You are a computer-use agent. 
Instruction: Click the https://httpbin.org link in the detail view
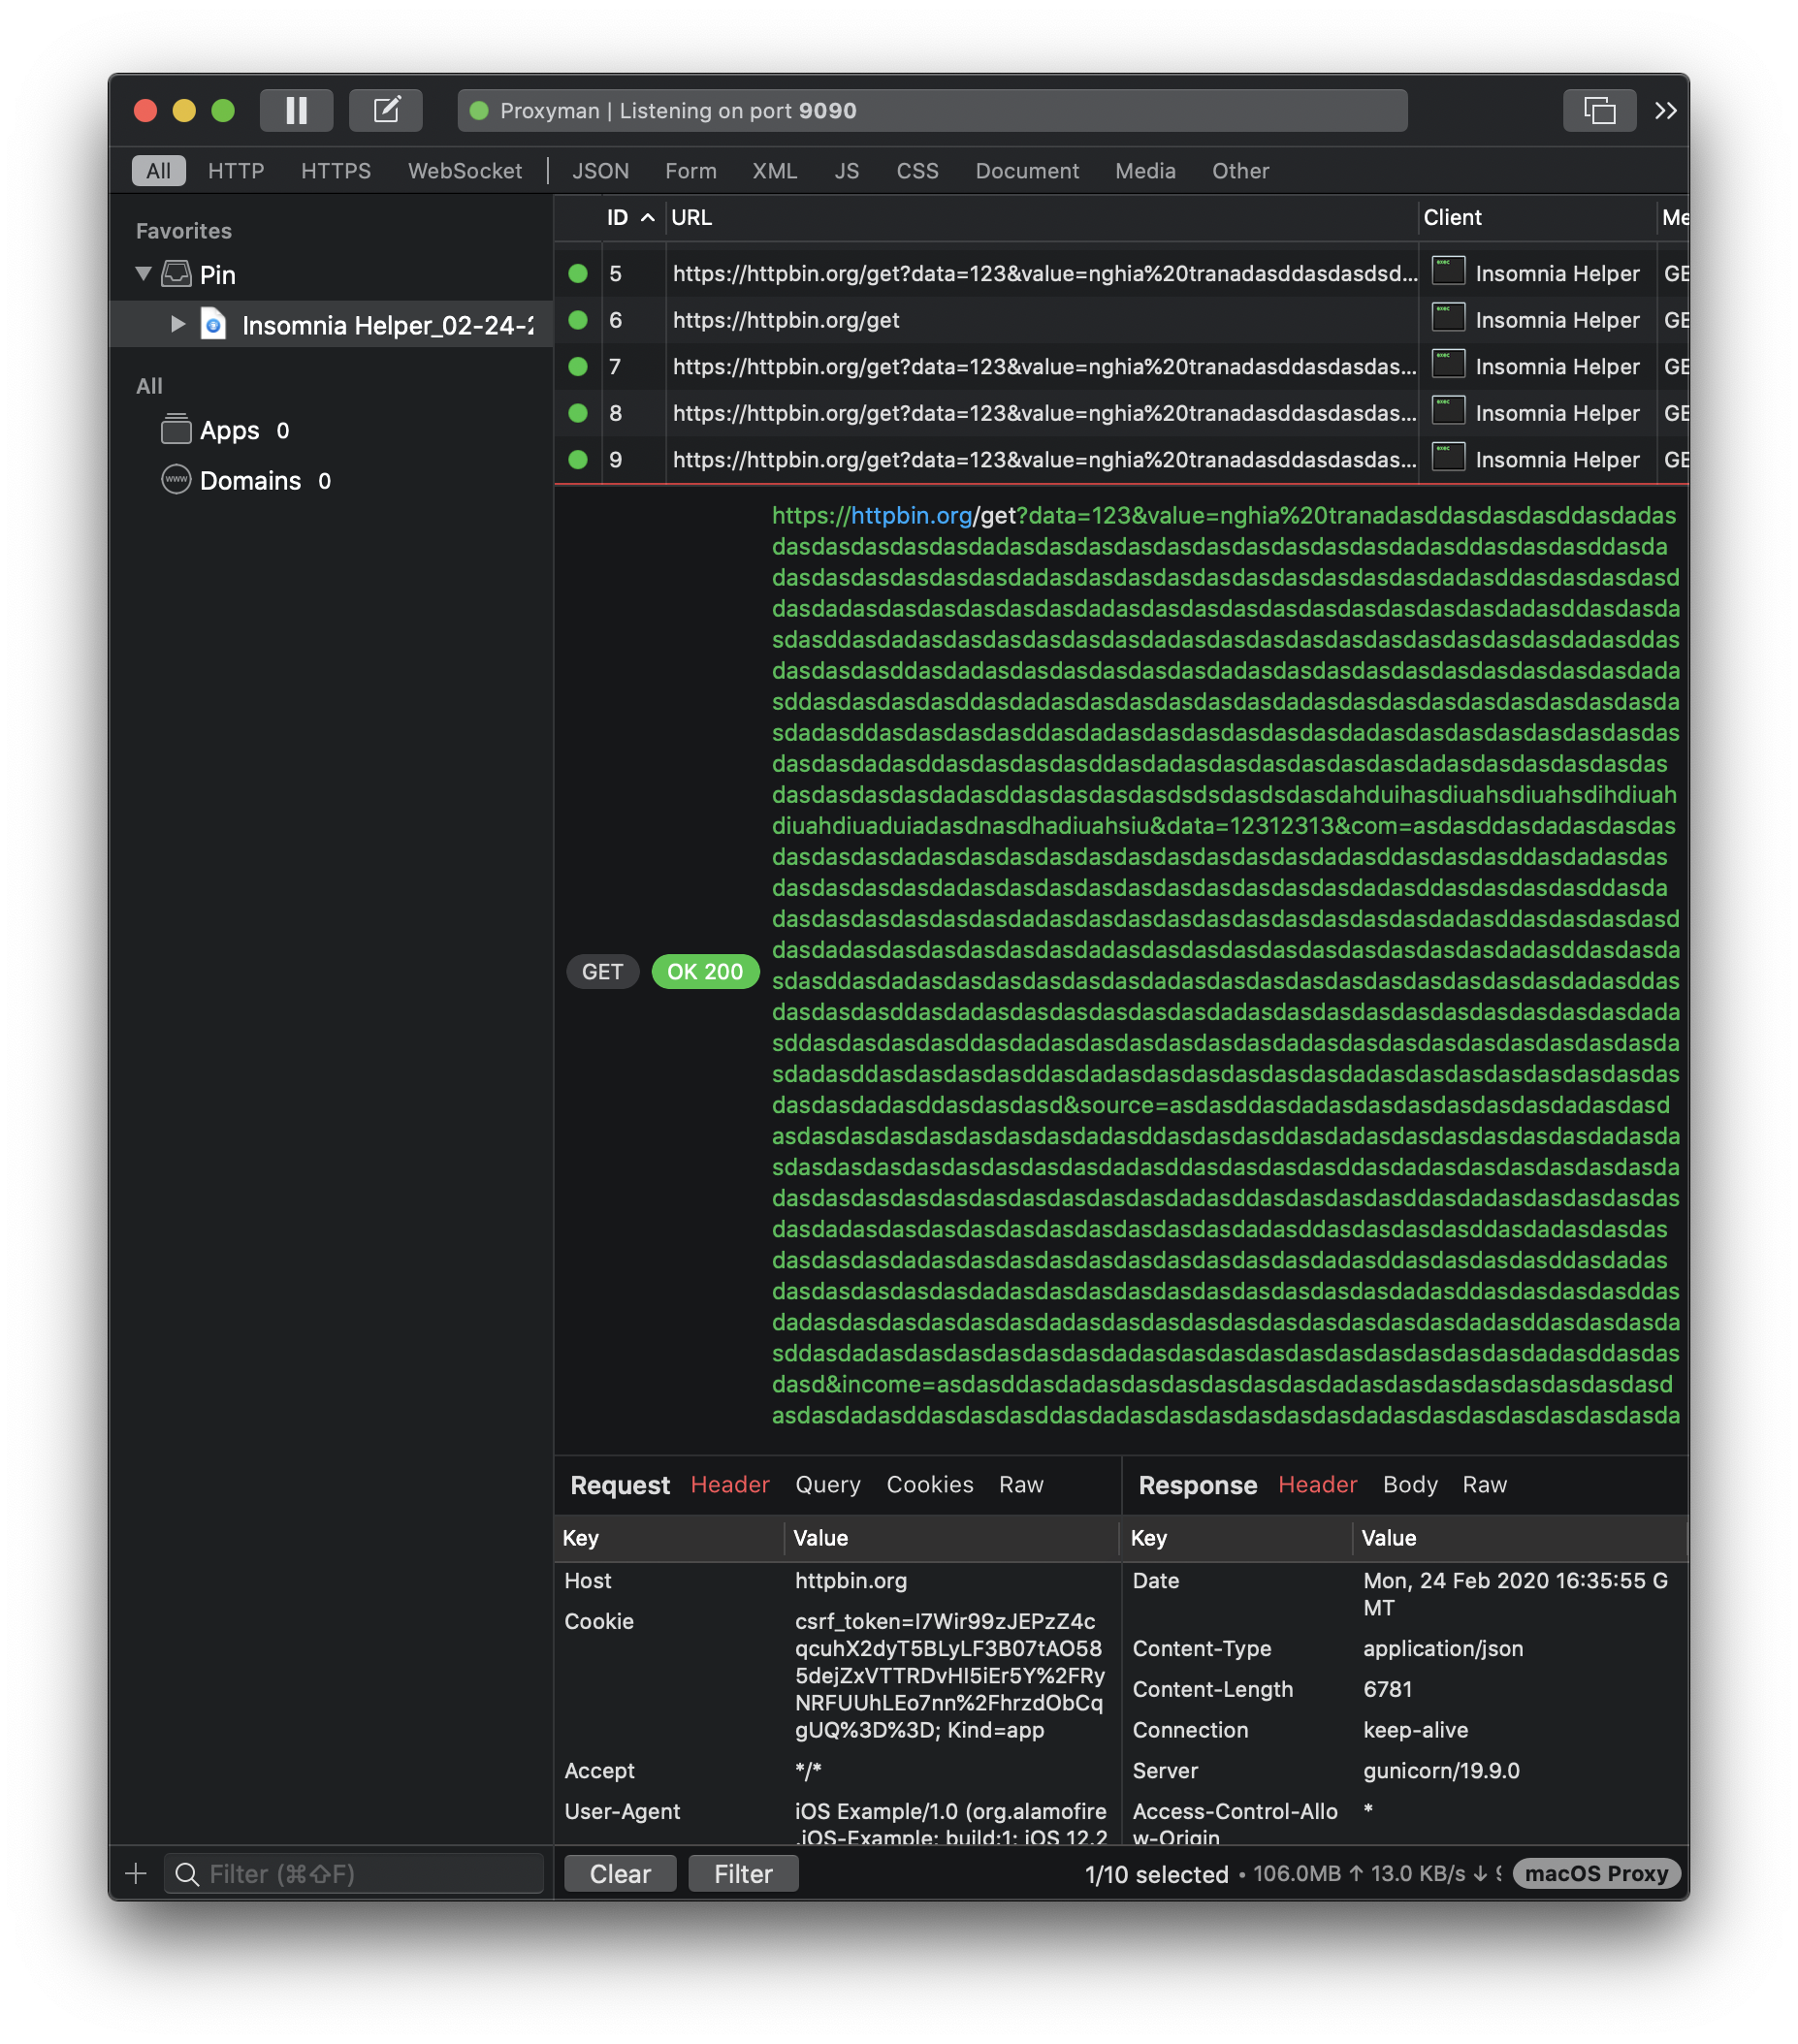point(909,516)
